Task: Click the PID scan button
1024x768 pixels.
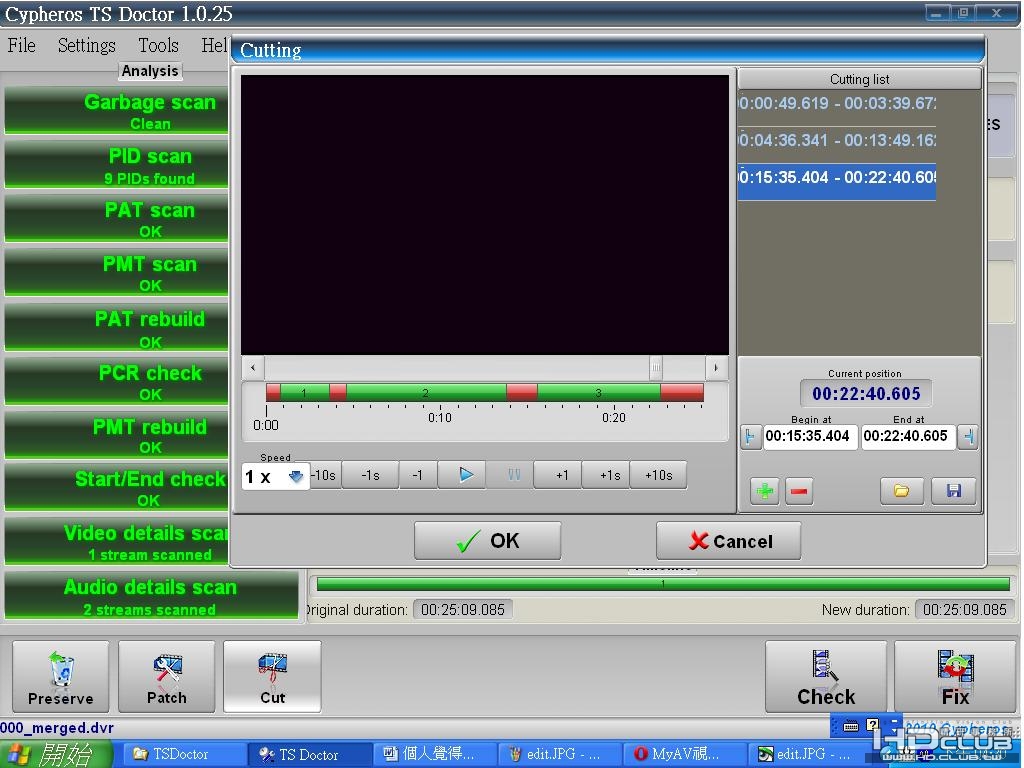Action: [x=117, y=165]
